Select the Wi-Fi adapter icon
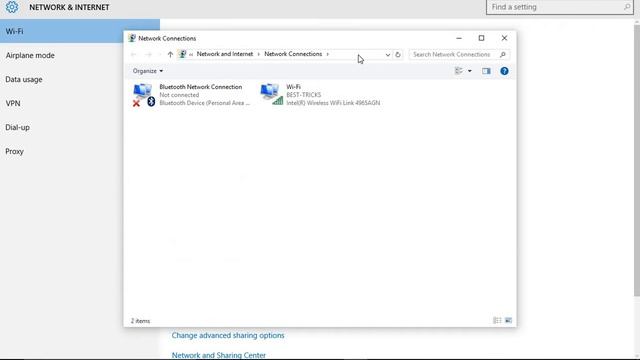Image resolution: width=640 pixels, height=360 pixels. tap(271, 94)
